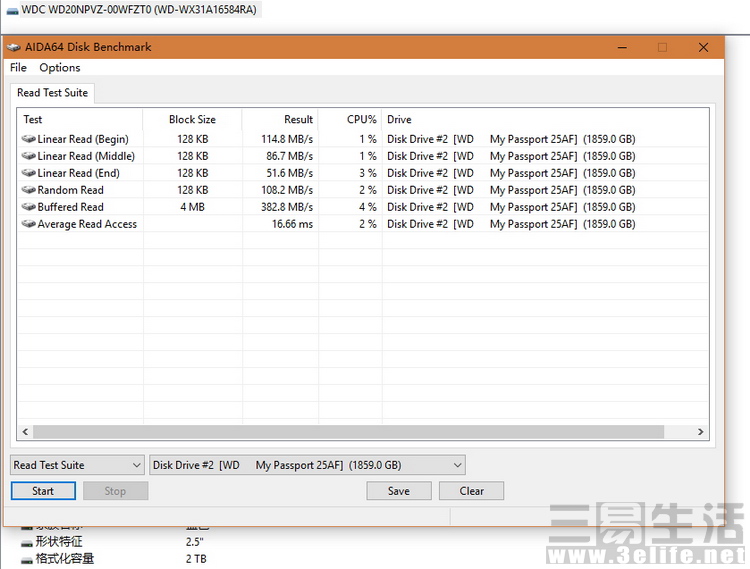750x569 pixels.
Task: Click the AIDA64 Disk Benchmark title bar icon
Action: (13, 47)
